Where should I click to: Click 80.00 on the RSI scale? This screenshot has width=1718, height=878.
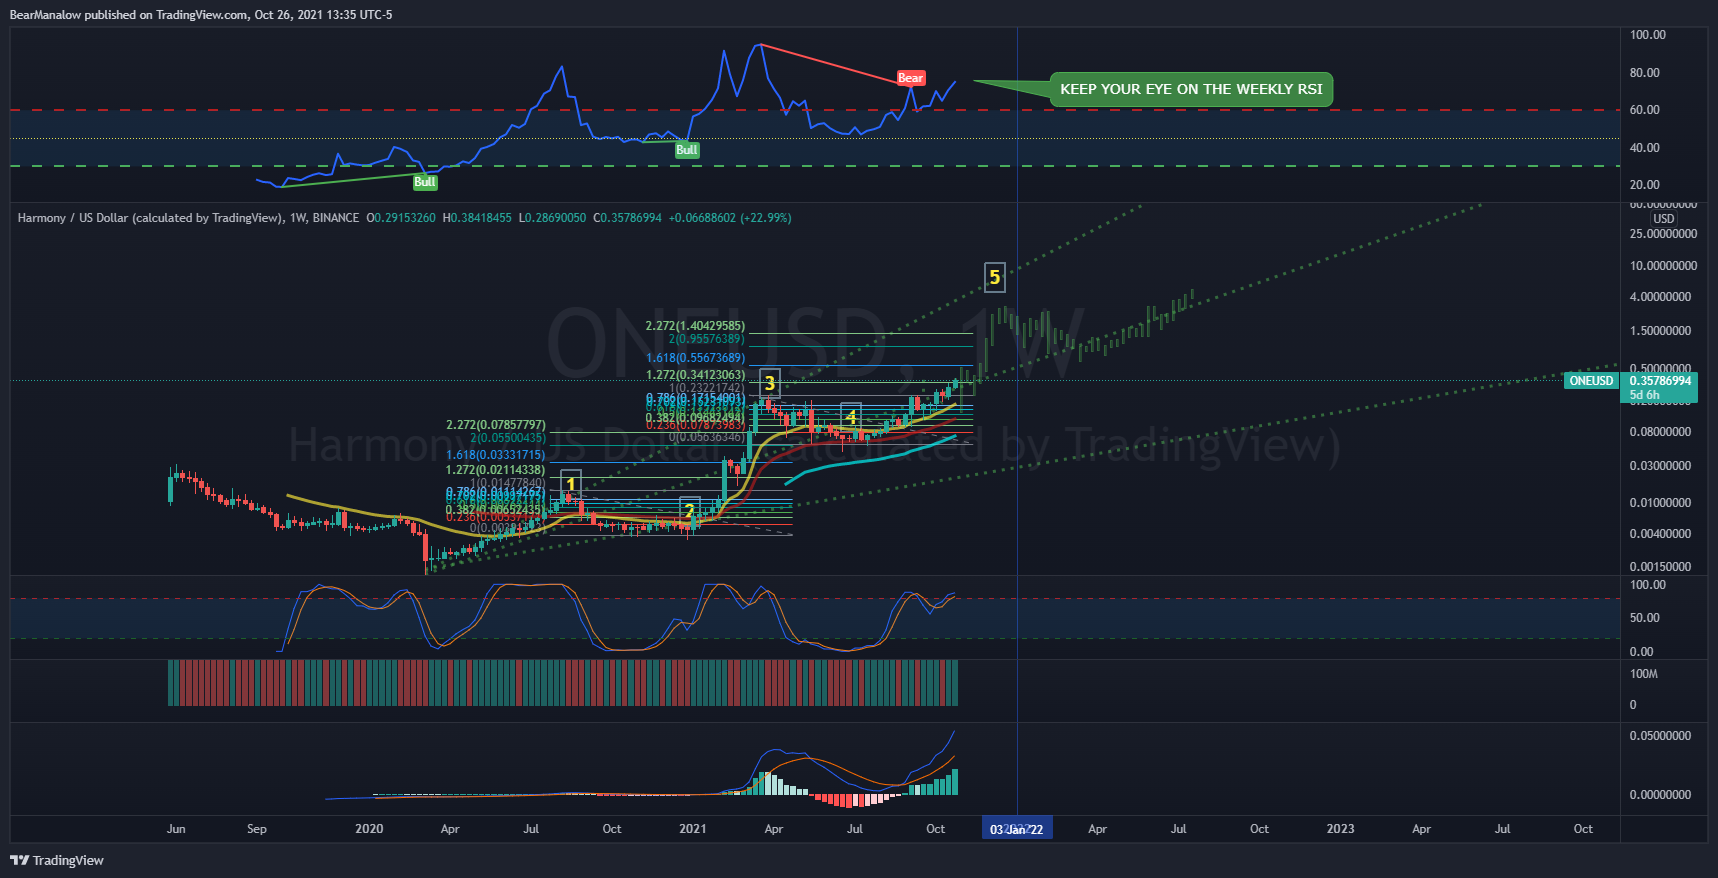(x=1644, y=73)
